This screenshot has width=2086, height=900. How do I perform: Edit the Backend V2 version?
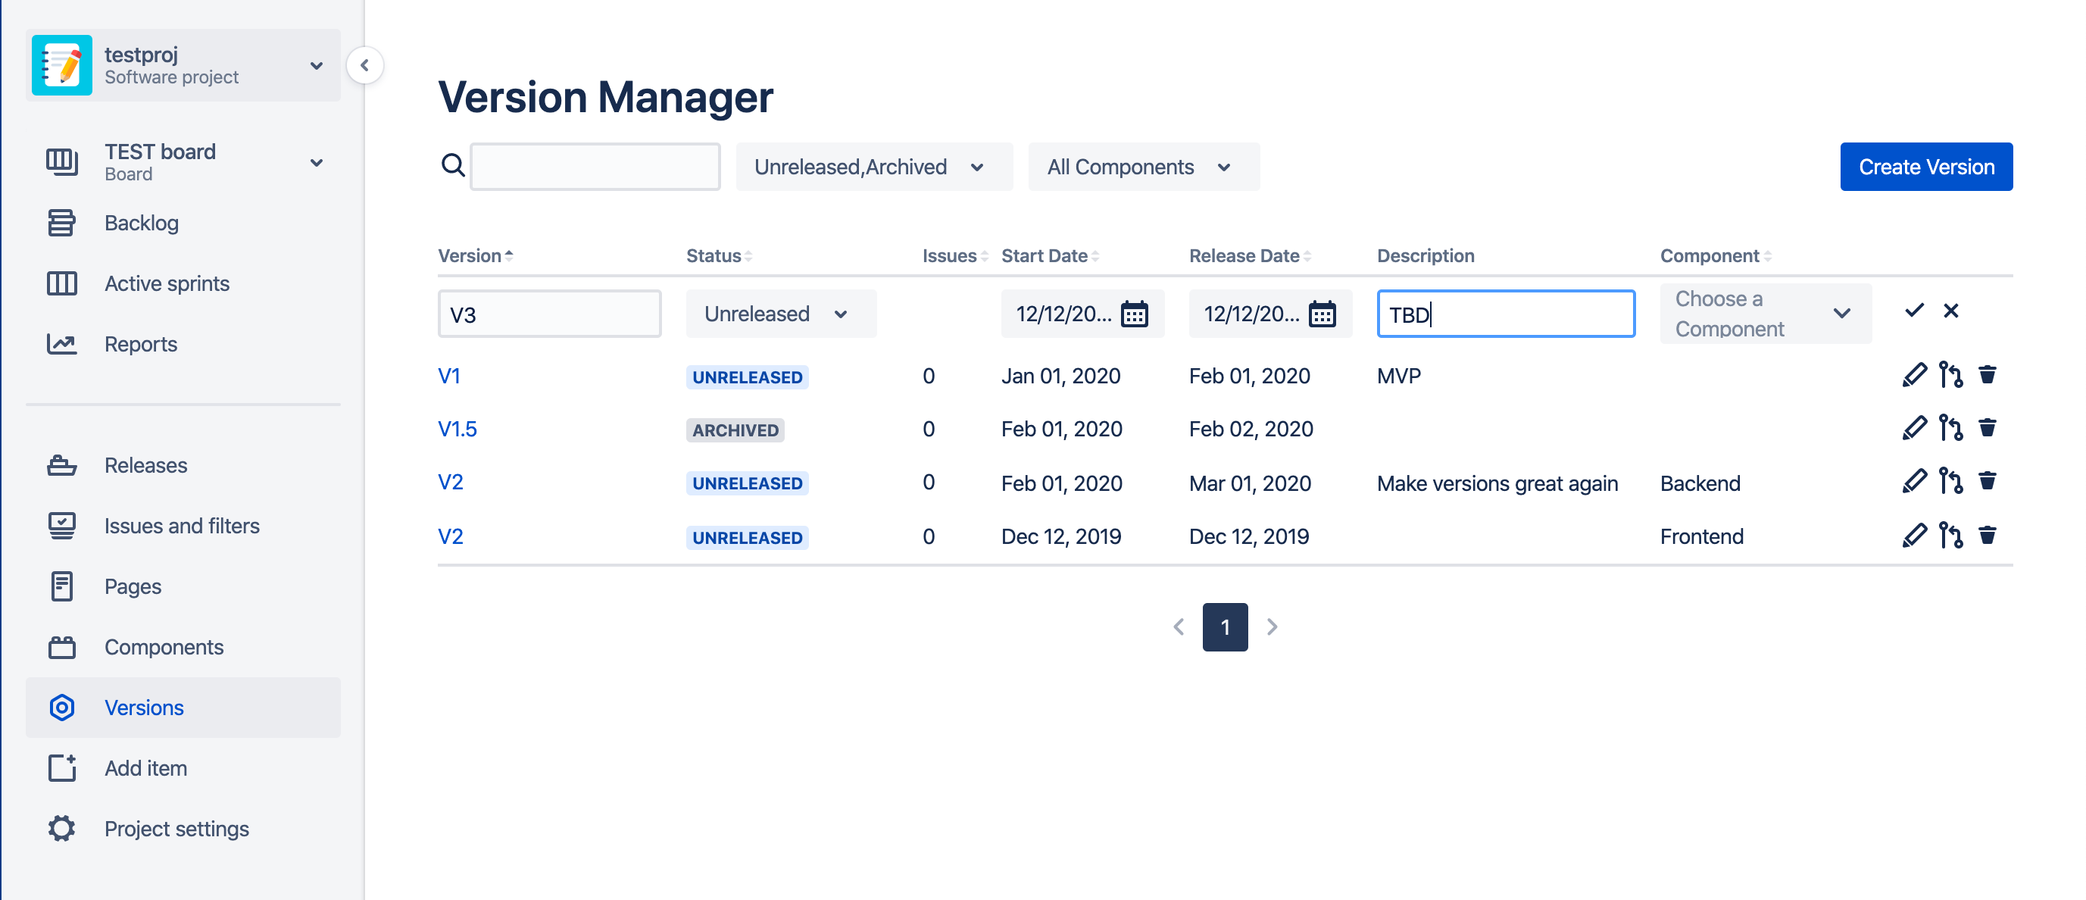[x=1914, y=481]
